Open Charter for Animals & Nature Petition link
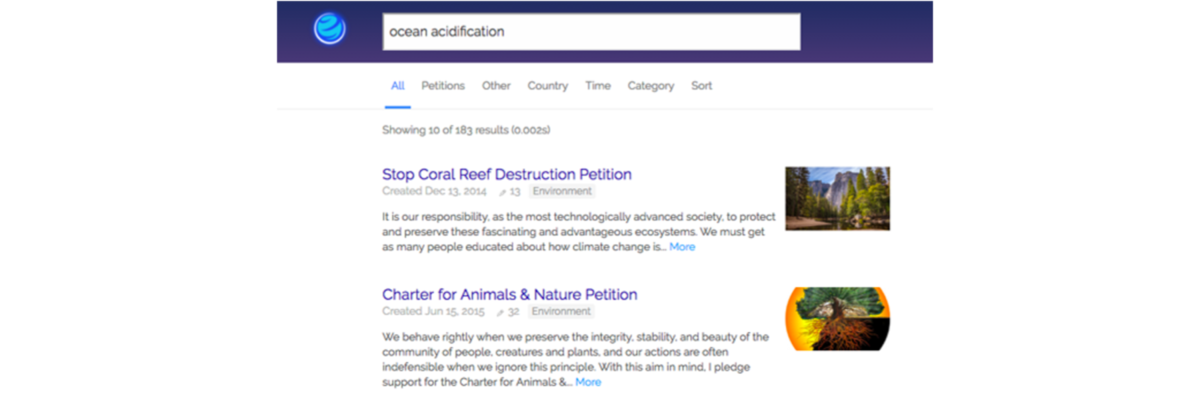 [x=510, y=294]
